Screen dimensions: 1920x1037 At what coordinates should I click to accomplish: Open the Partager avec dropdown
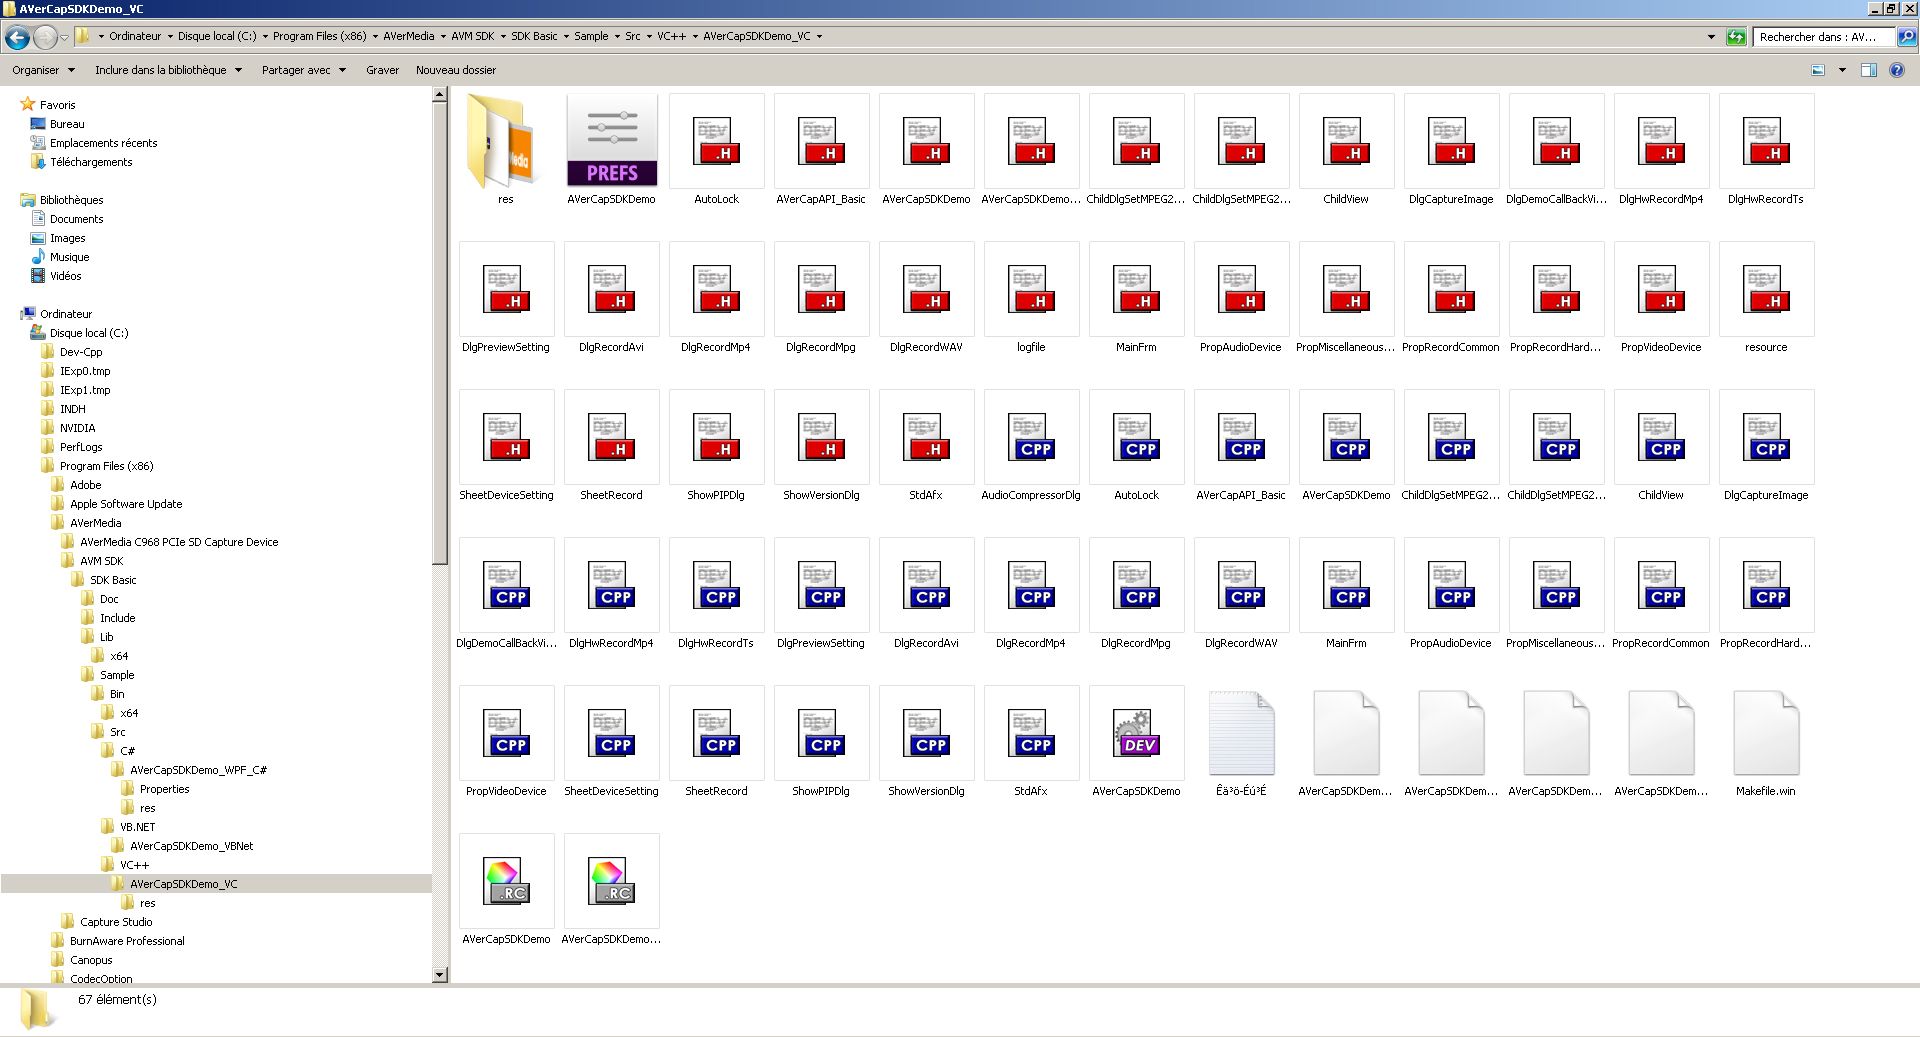303,70
